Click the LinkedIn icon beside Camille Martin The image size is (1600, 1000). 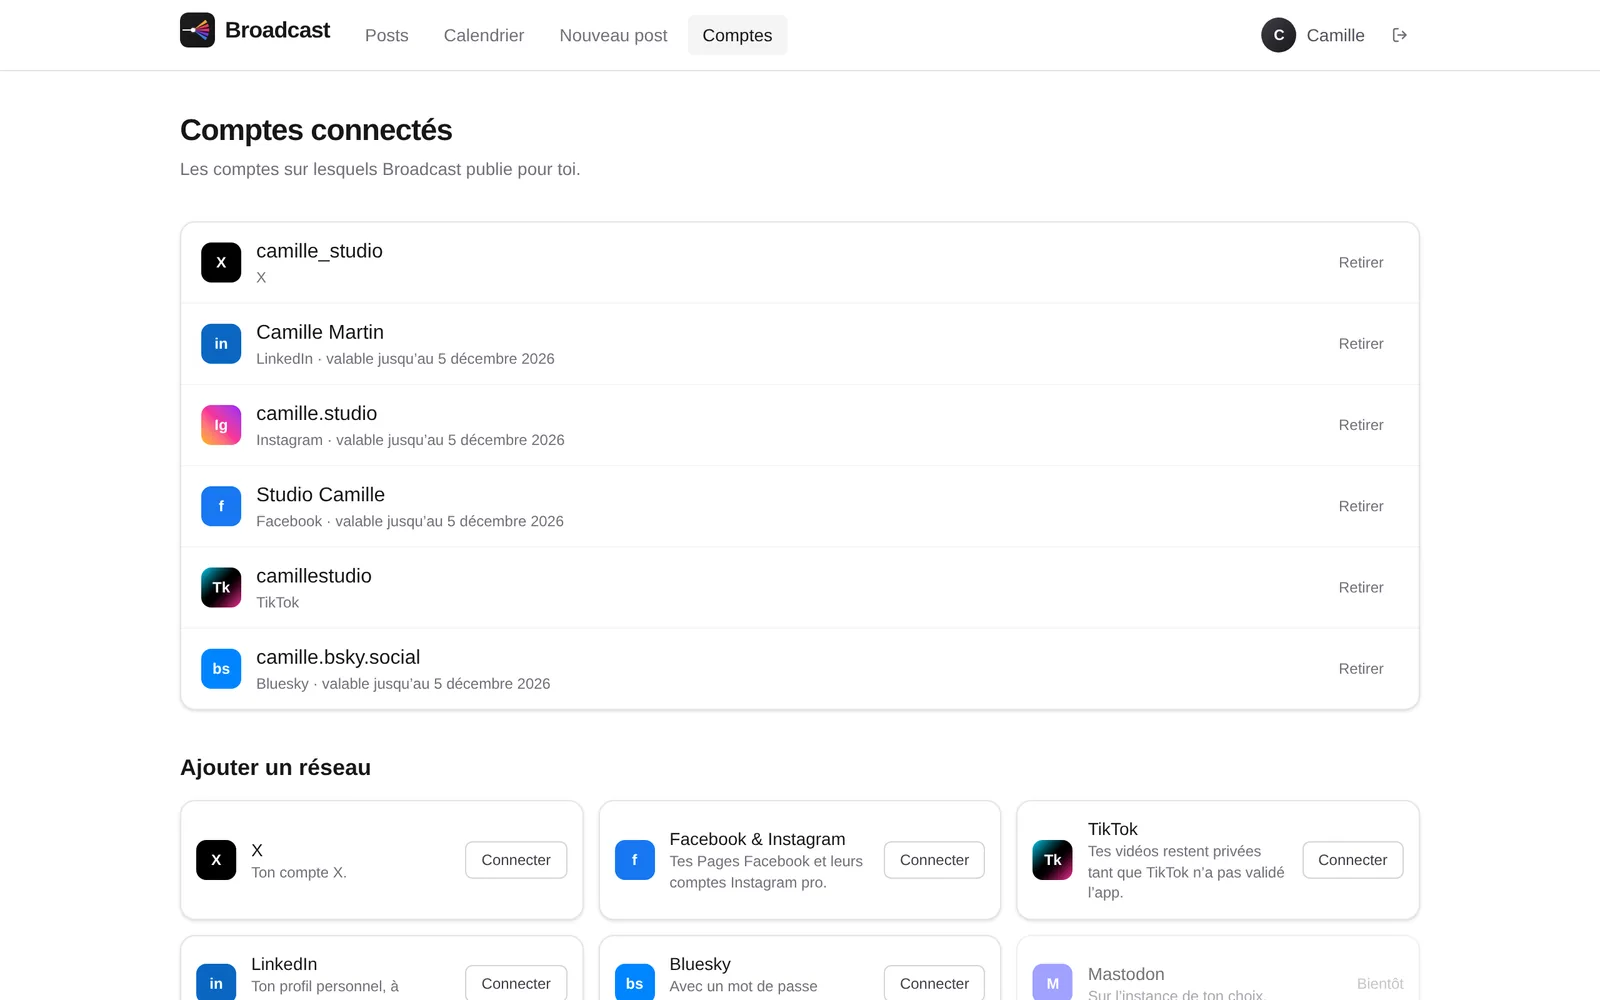click(x=221, y=344)
